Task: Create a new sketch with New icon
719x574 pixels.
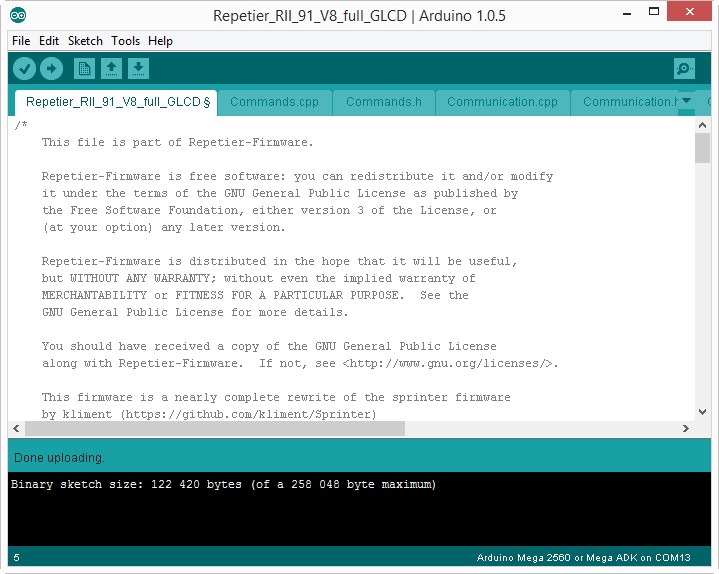Action: pyautogui.click(x=85, y=69)
